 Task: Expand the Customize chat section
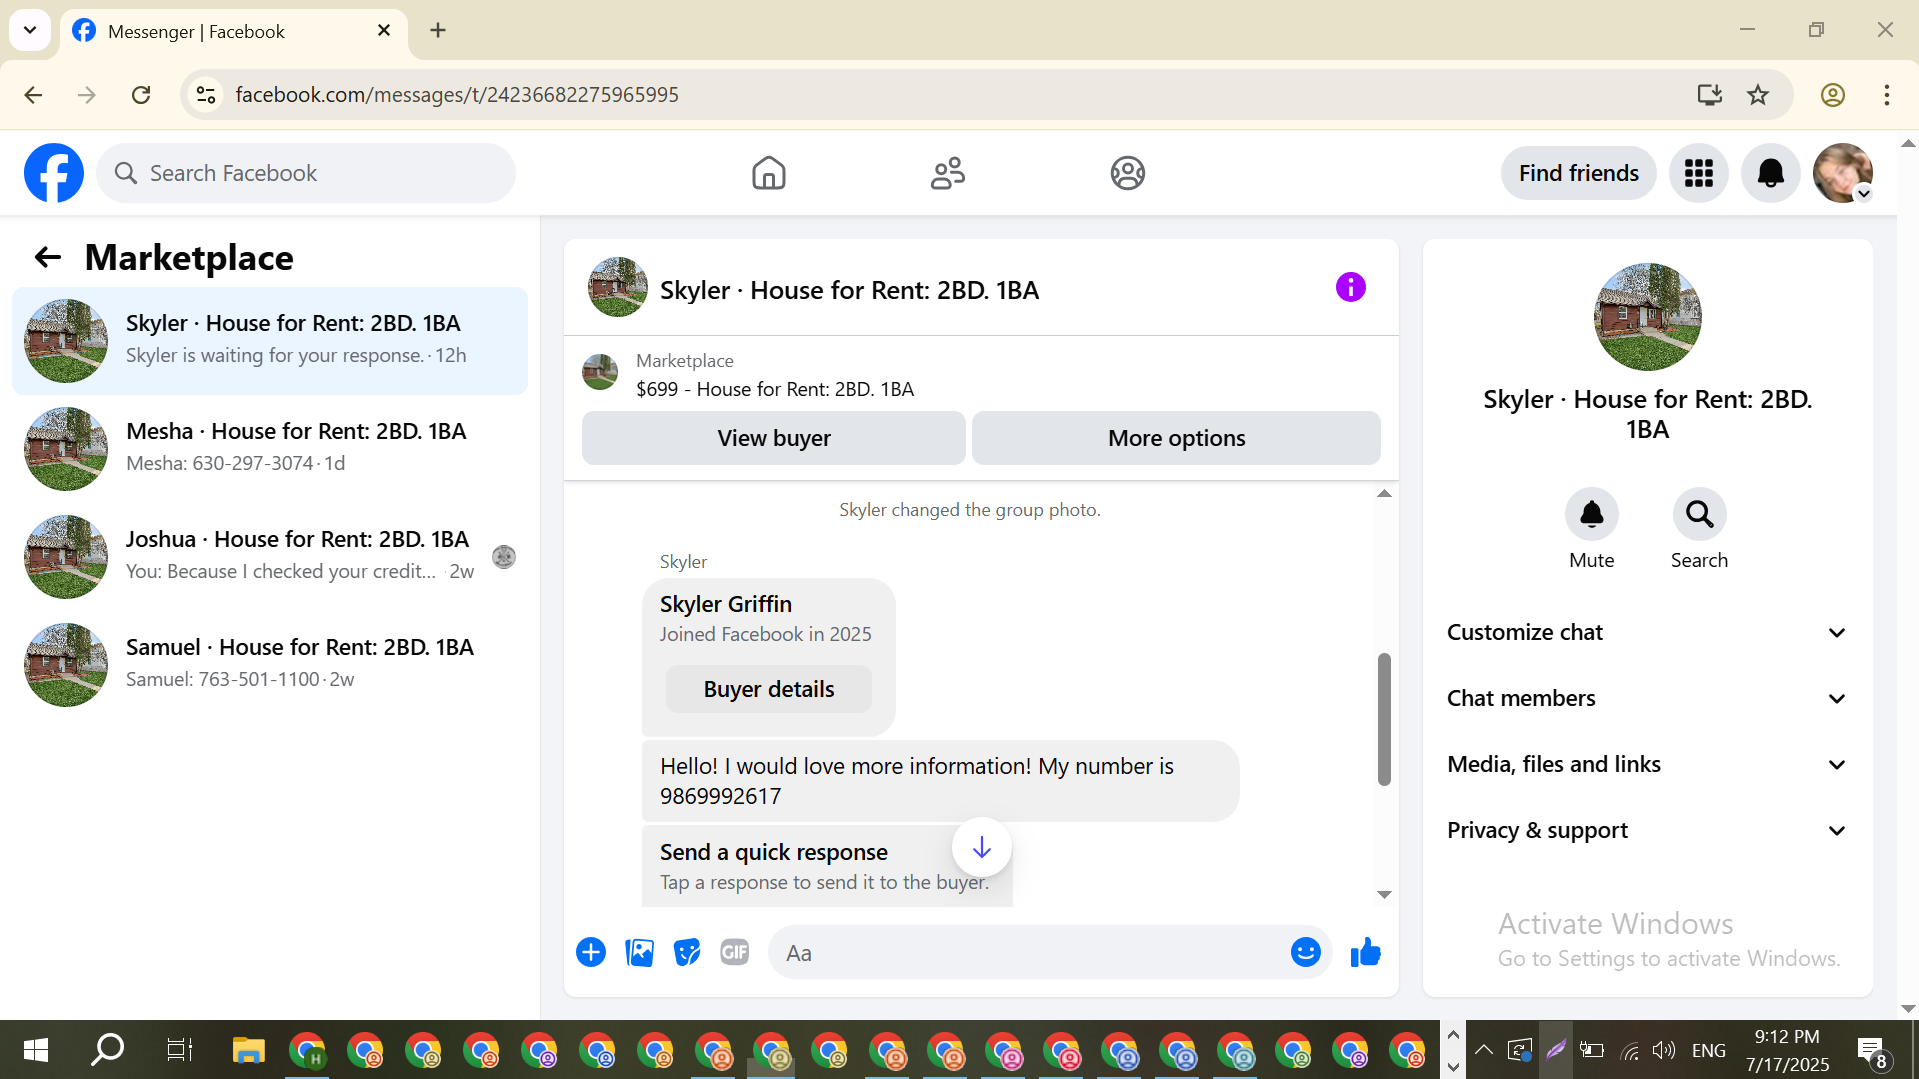[1647, 632]
